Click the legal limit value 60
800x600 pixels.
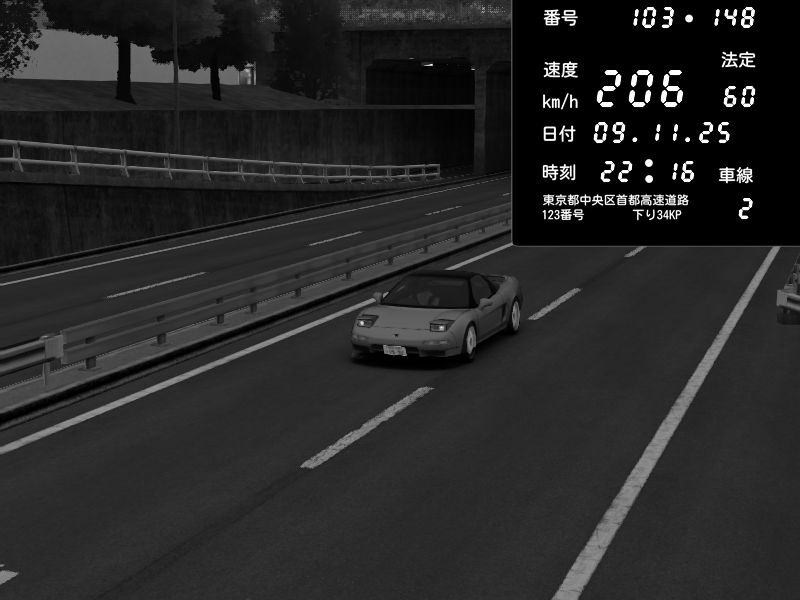coord(739,97)
